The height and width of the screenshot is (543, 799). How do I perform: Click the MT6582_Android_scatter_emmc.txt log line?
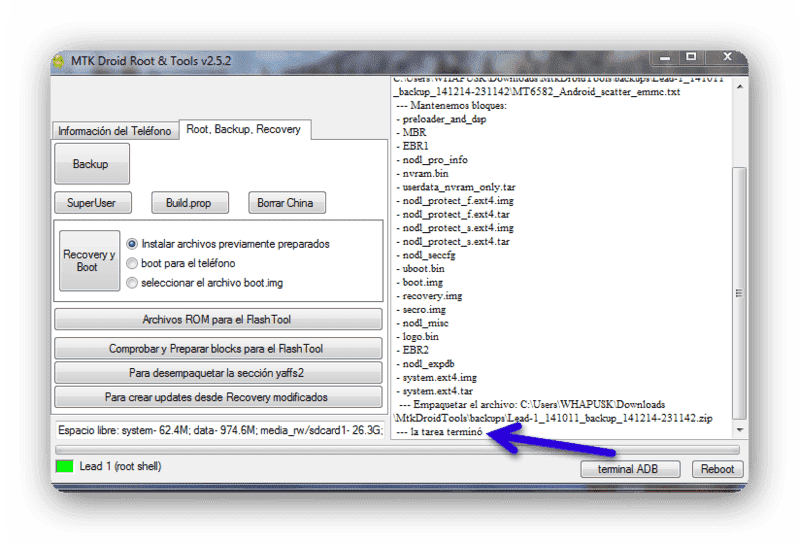click(537, 92)
